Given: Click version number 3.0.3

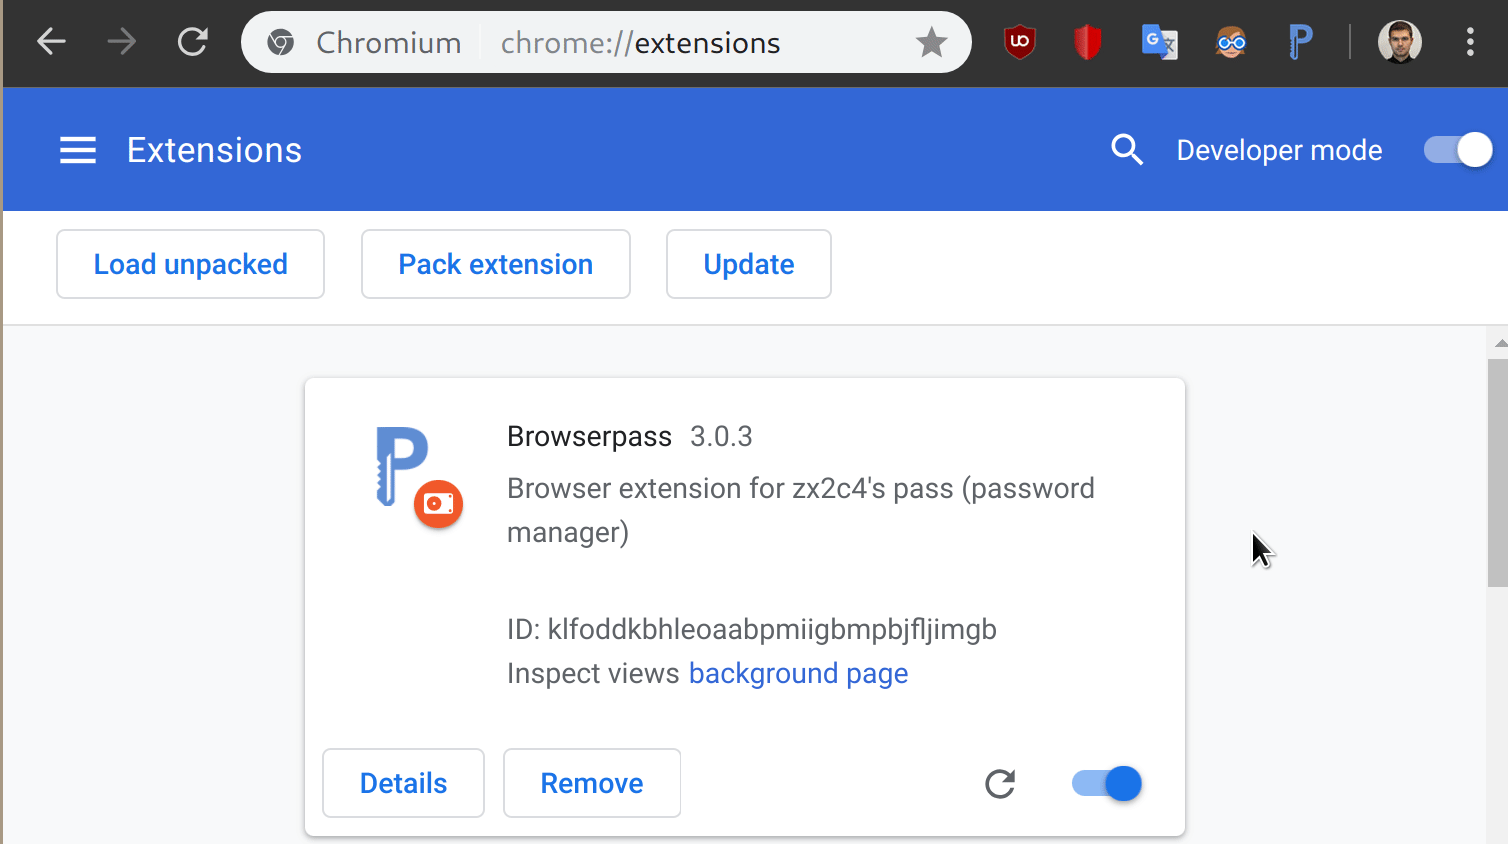Looking at the screenshot, I should click(721, 436).
